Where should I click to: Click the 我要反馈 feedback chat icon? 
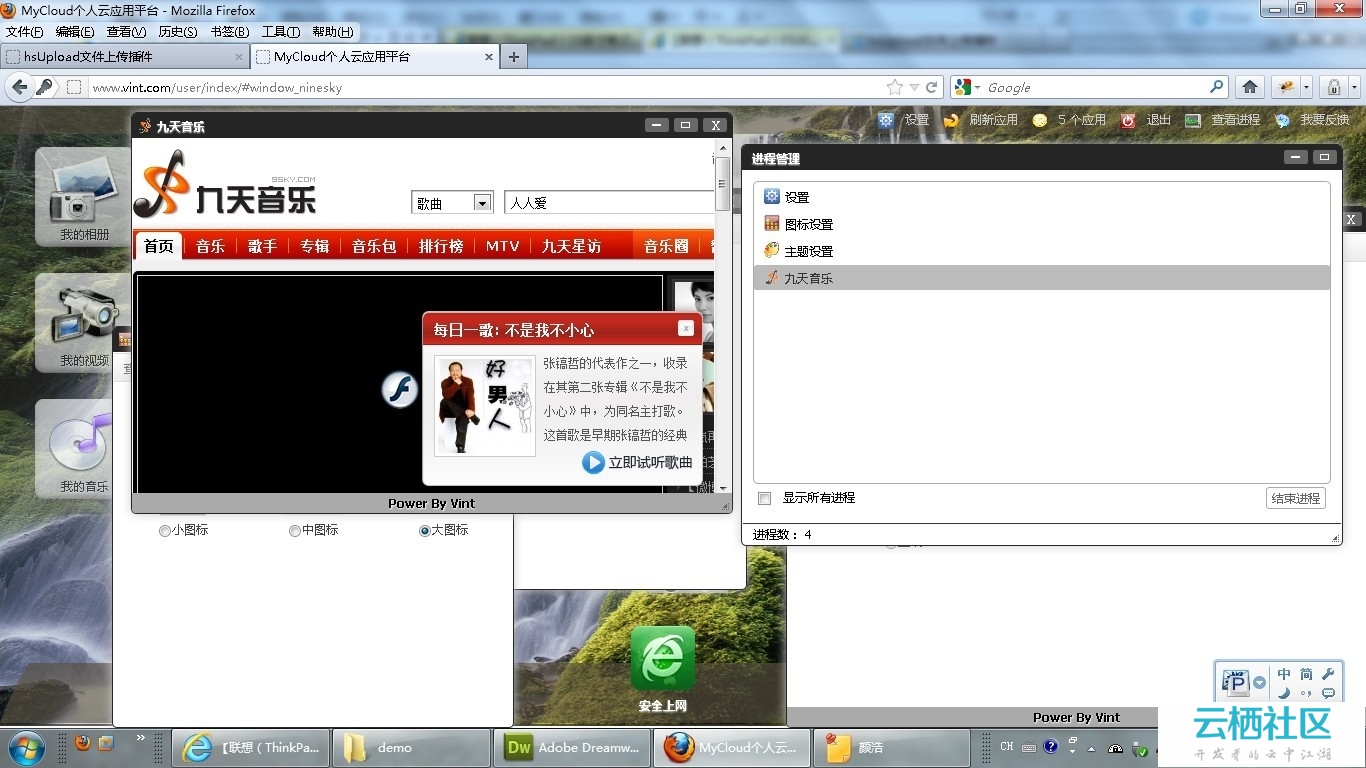click(1282, 120)
